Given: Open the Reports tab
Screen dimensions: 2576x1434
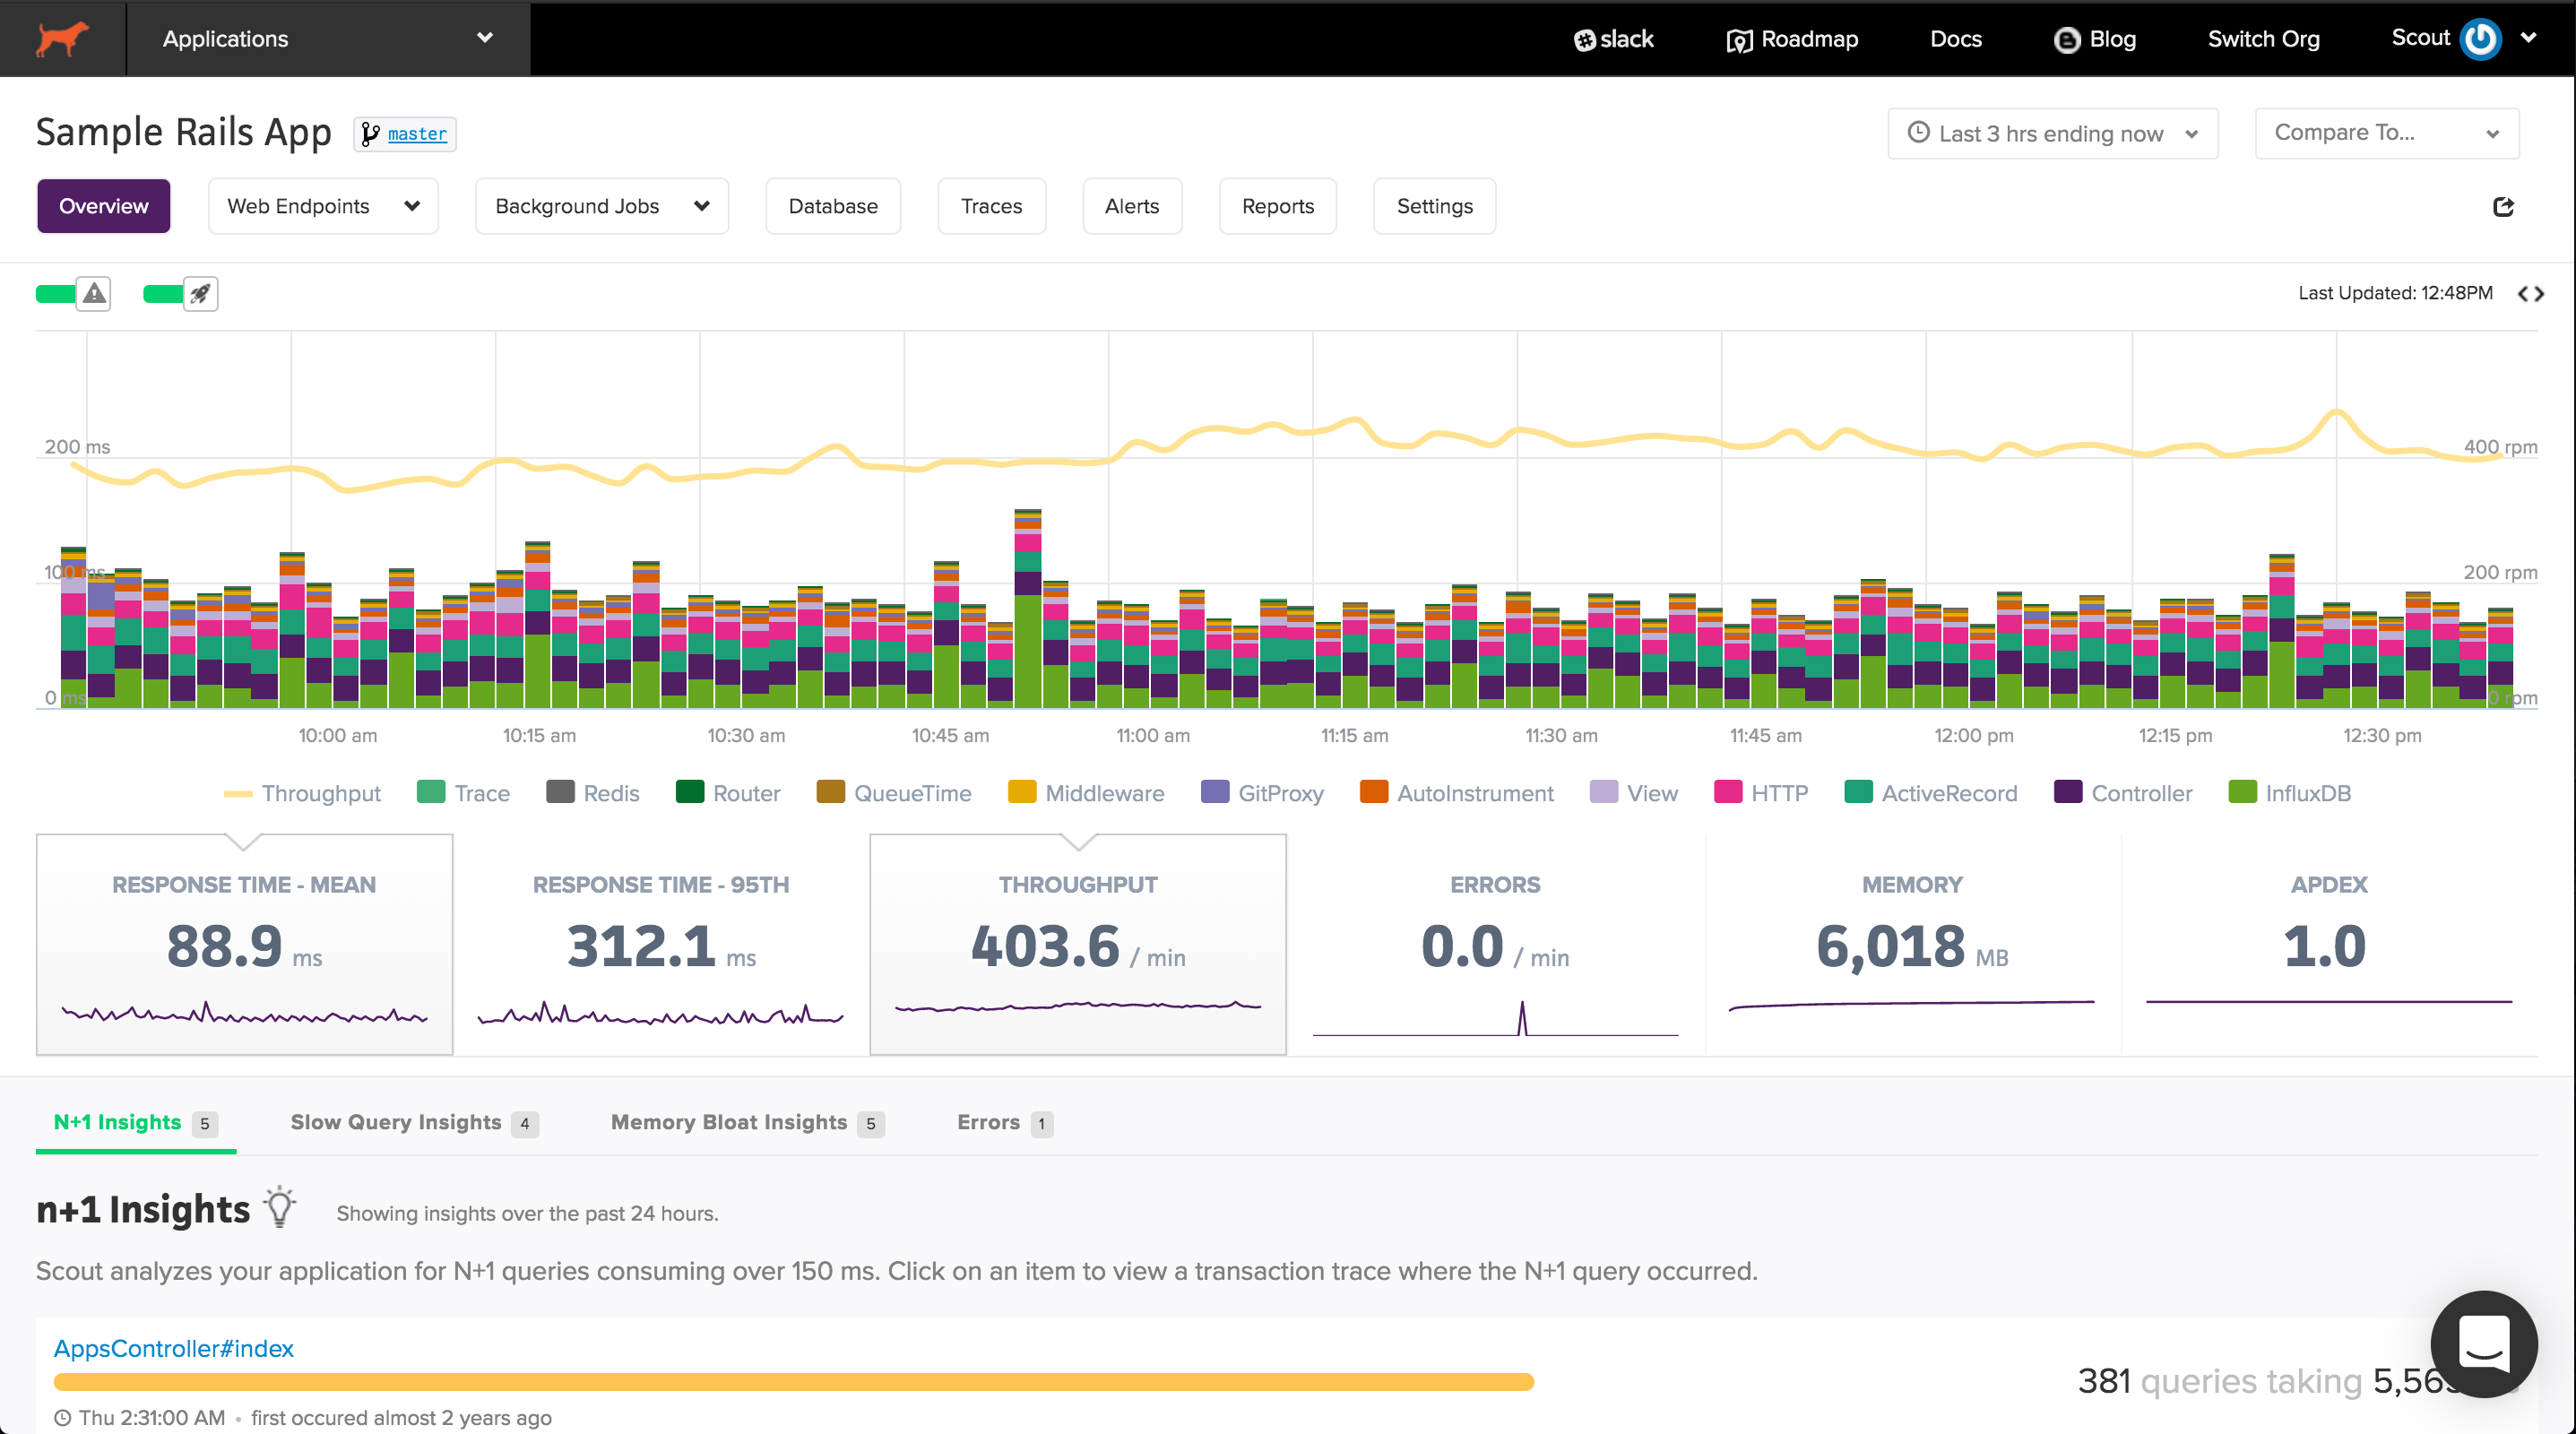Looking at the screenshot, I should coord(1278,206).
